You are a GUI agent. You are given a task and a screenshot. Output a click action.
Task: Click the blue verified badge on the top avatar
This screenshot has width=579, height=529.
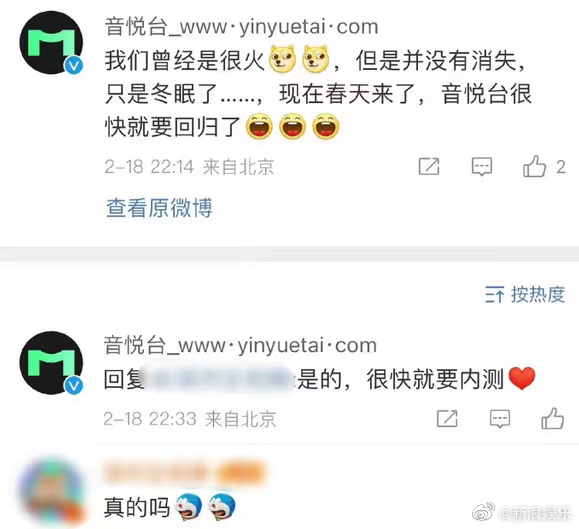click(x=74, y=65)
